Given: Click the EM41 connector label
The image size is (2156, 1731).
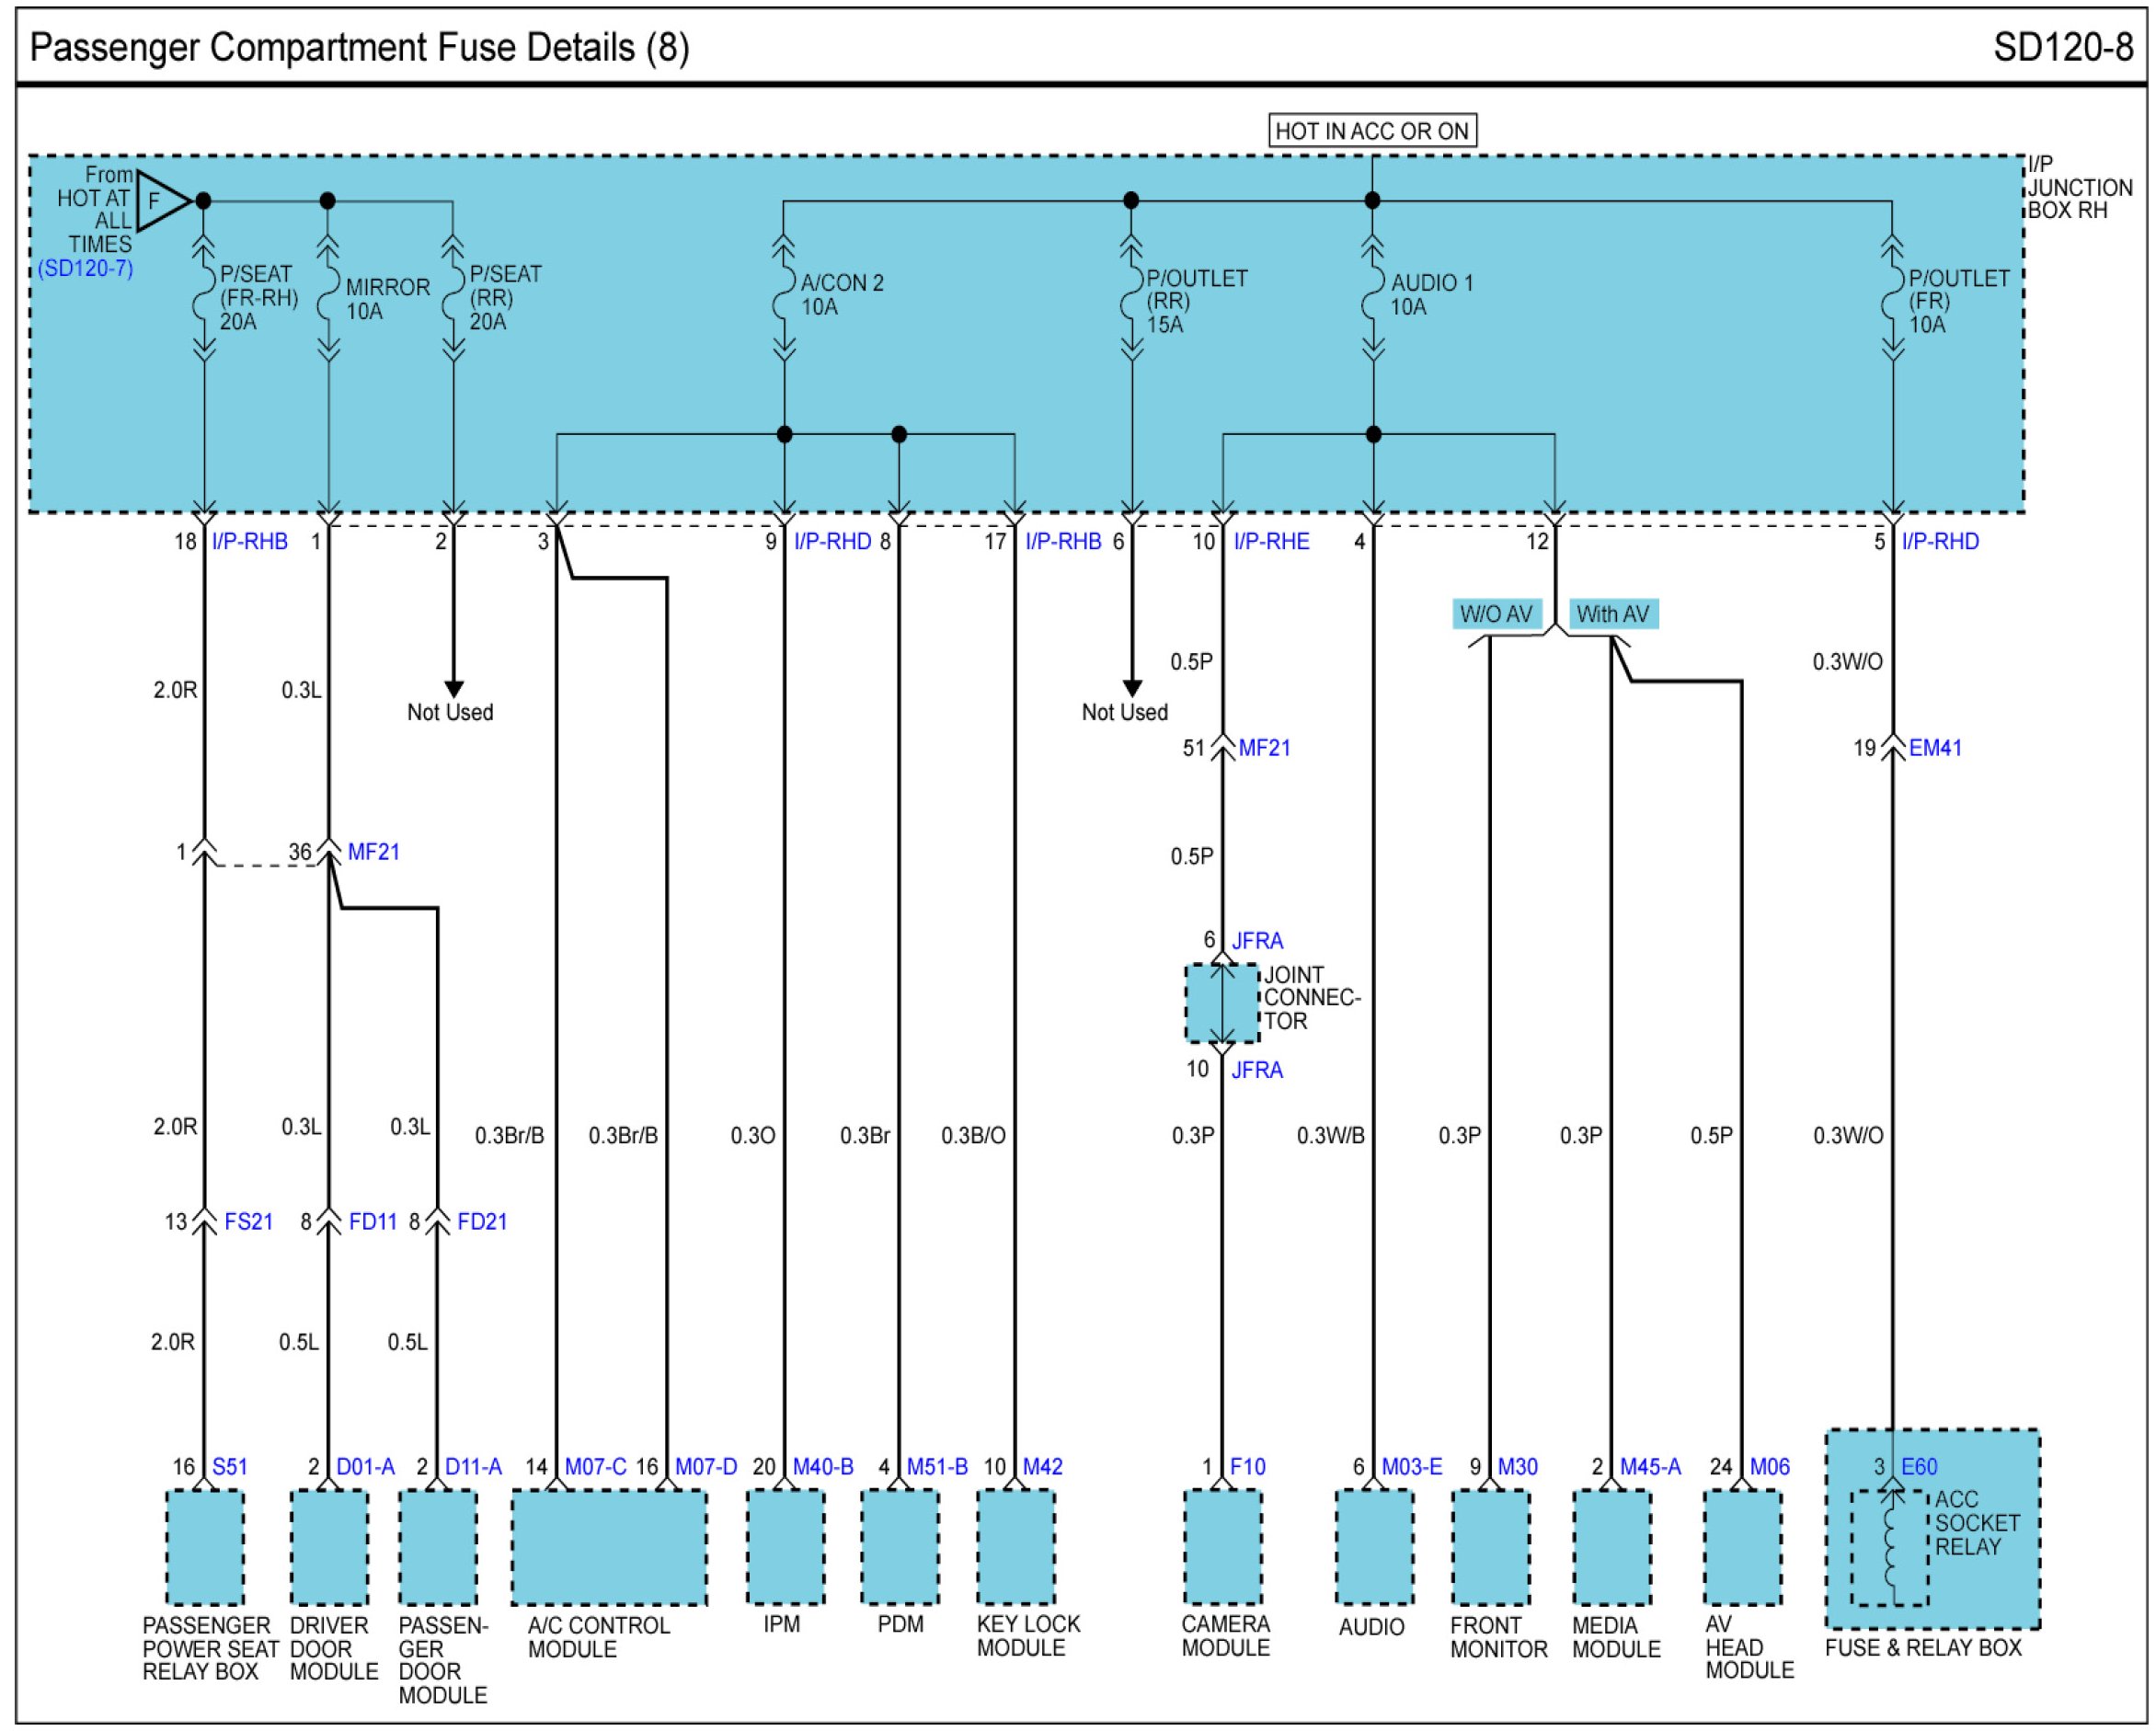Looking at the screenshot, I should click(1934, 748).
